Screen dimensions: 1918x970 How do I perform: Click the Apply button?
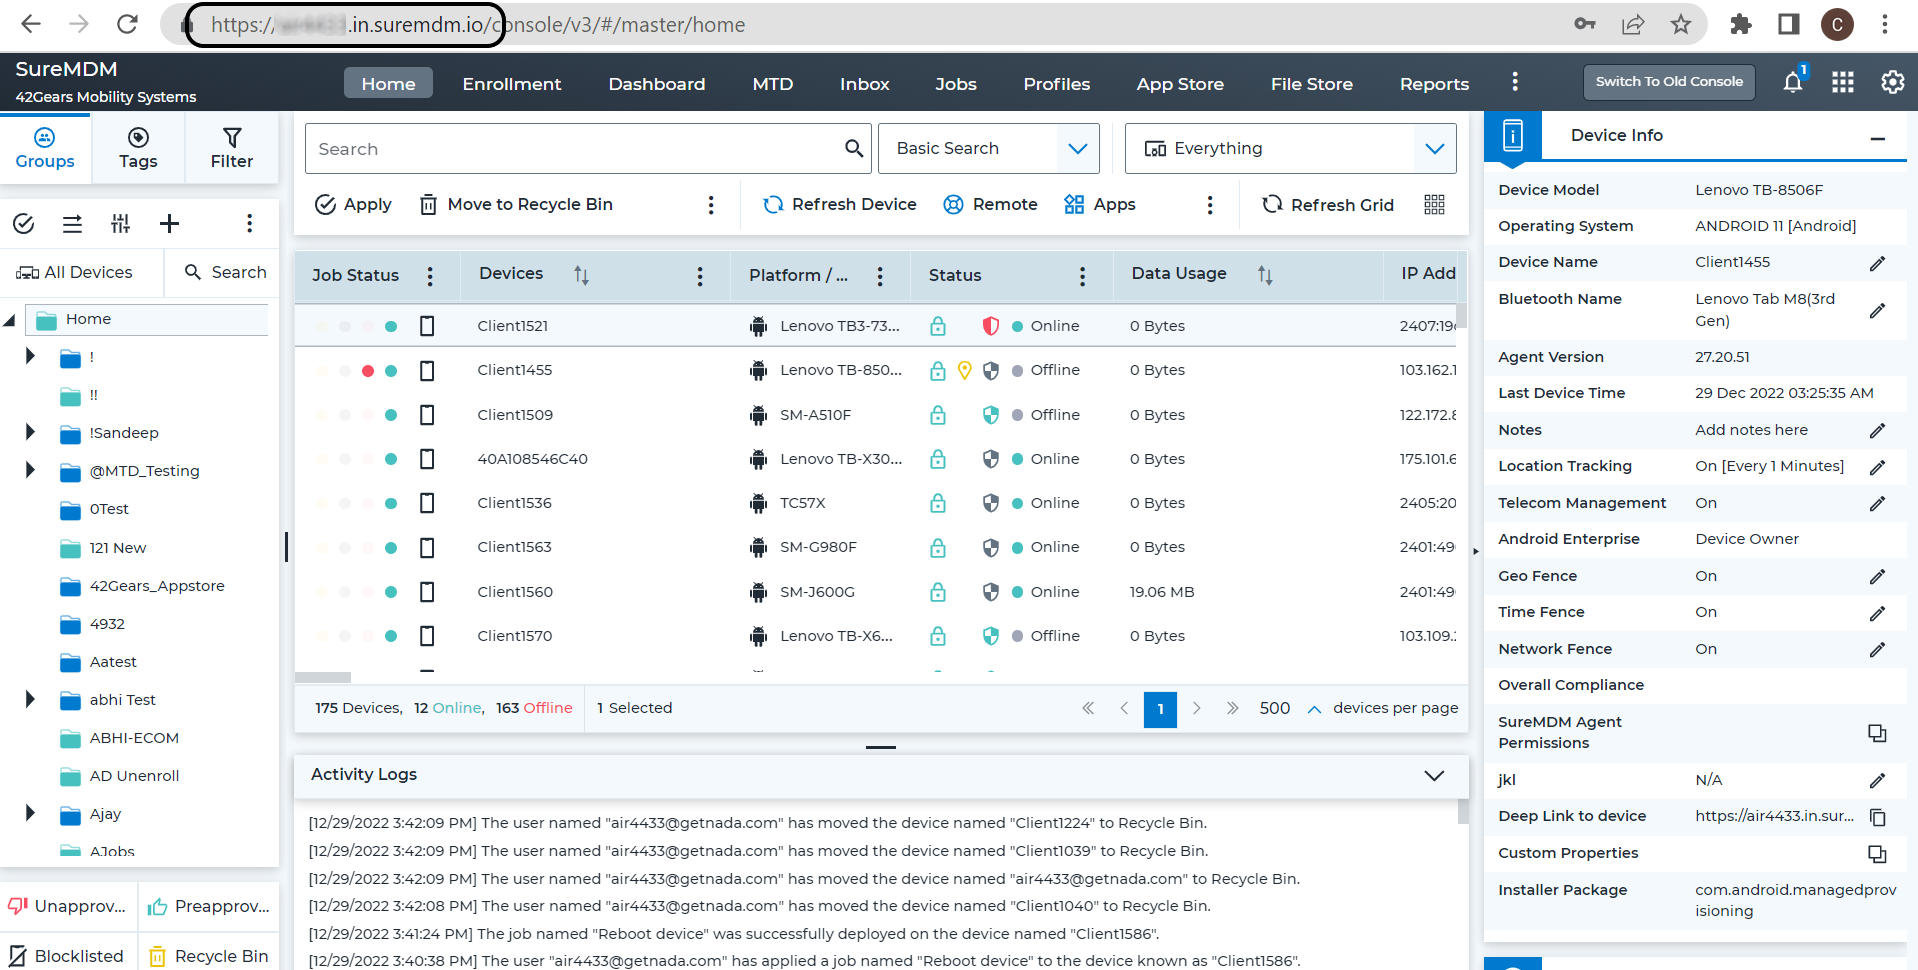coord(353,204)
